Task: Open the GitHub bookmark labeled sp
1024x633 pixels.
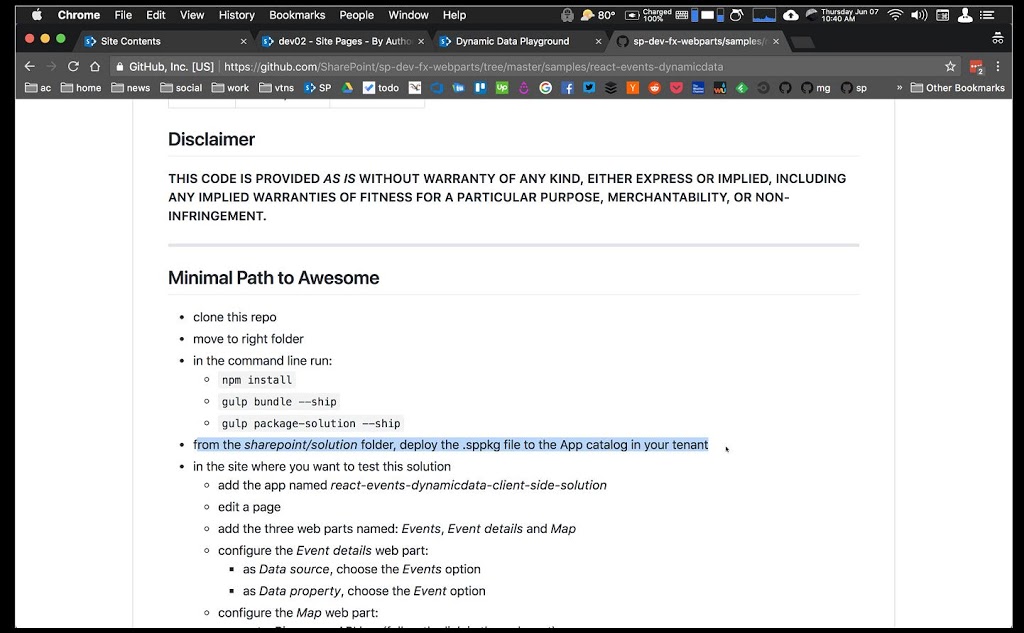Action: [x=854, y=88]
